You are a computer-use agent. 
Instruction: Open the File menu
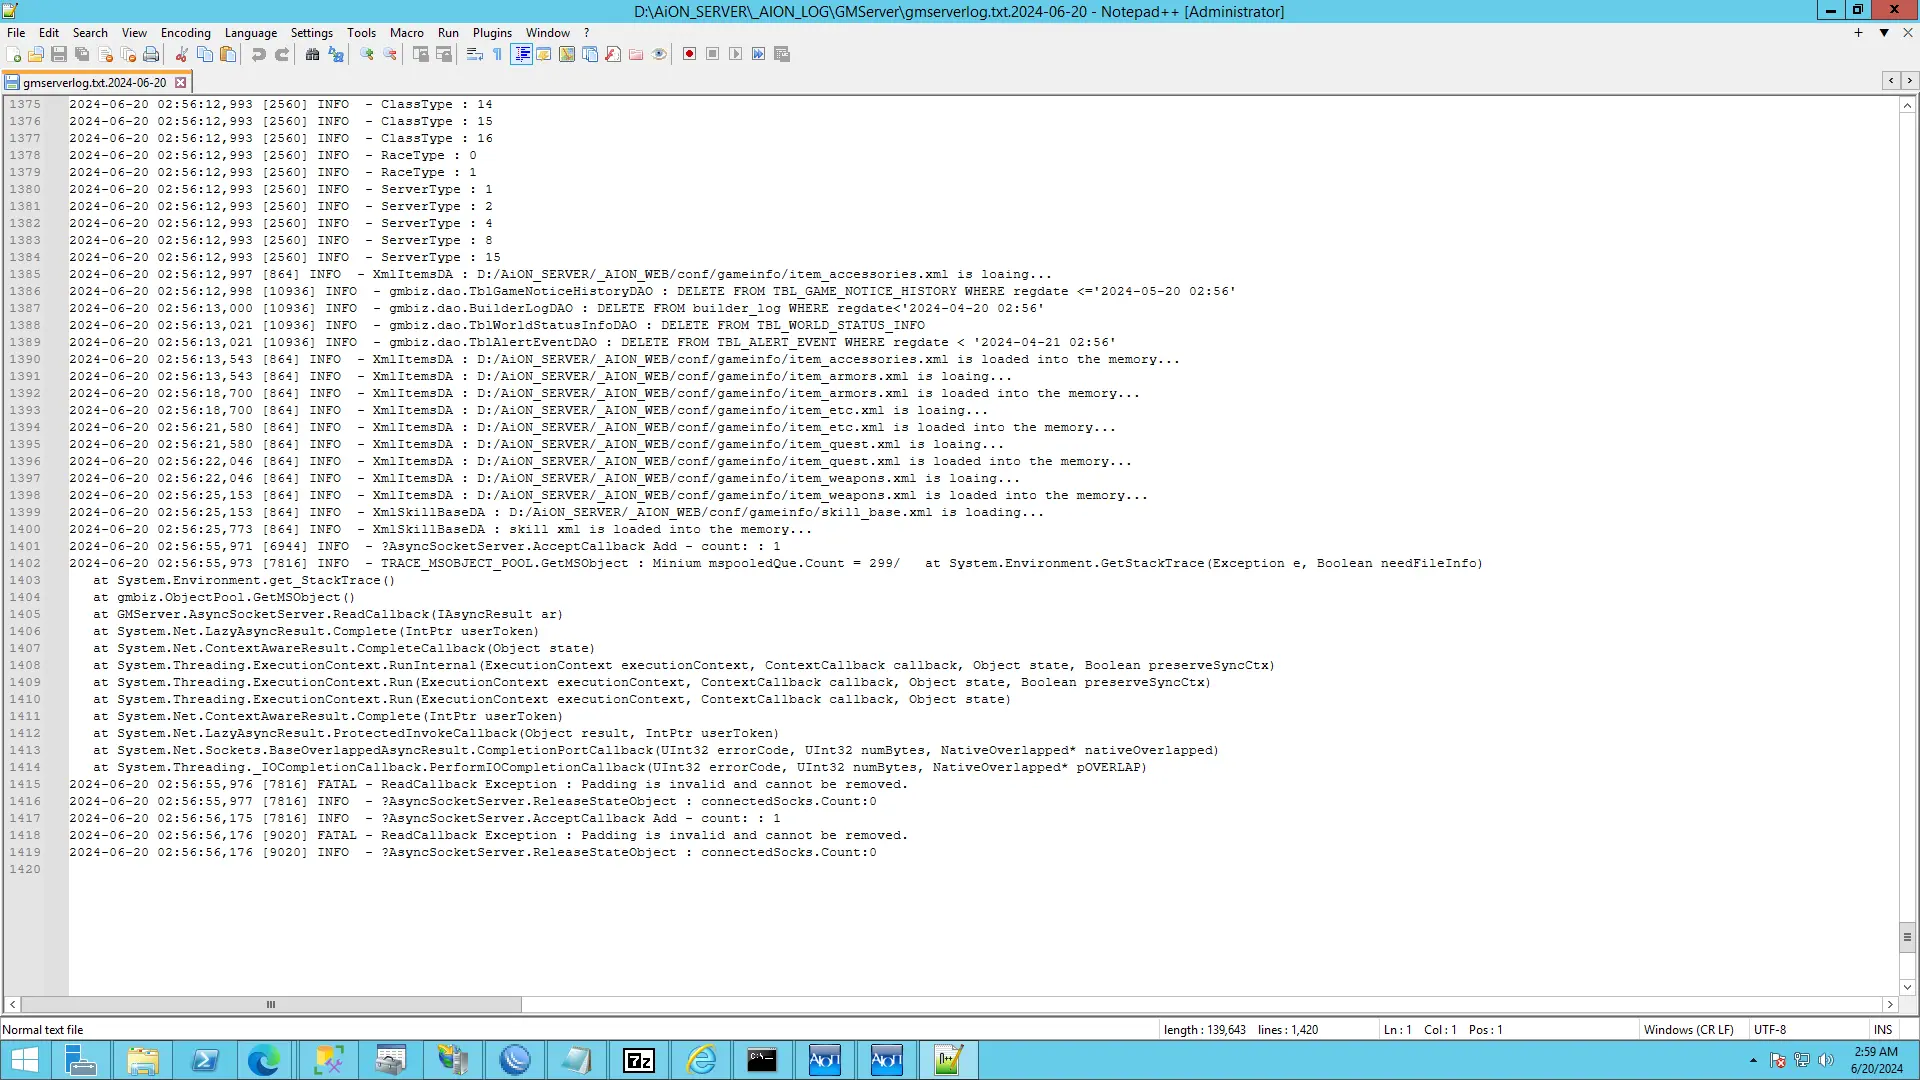pos(16,33)
